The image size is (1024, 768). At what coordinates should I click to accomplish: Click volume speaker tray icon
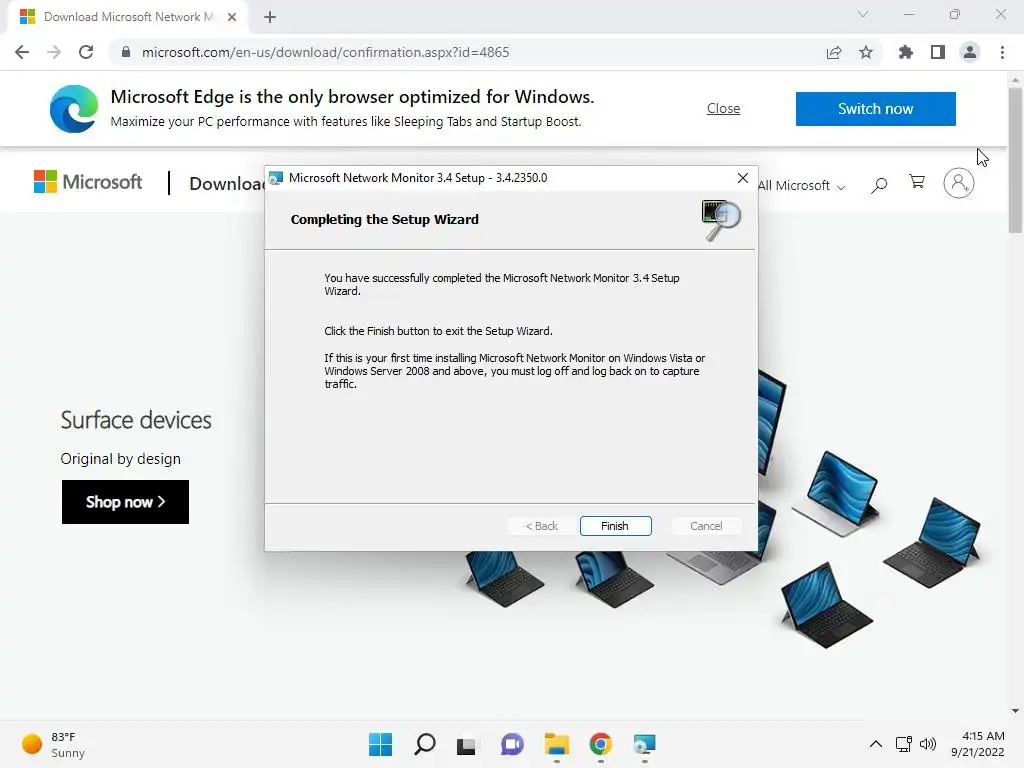point(927,744)
